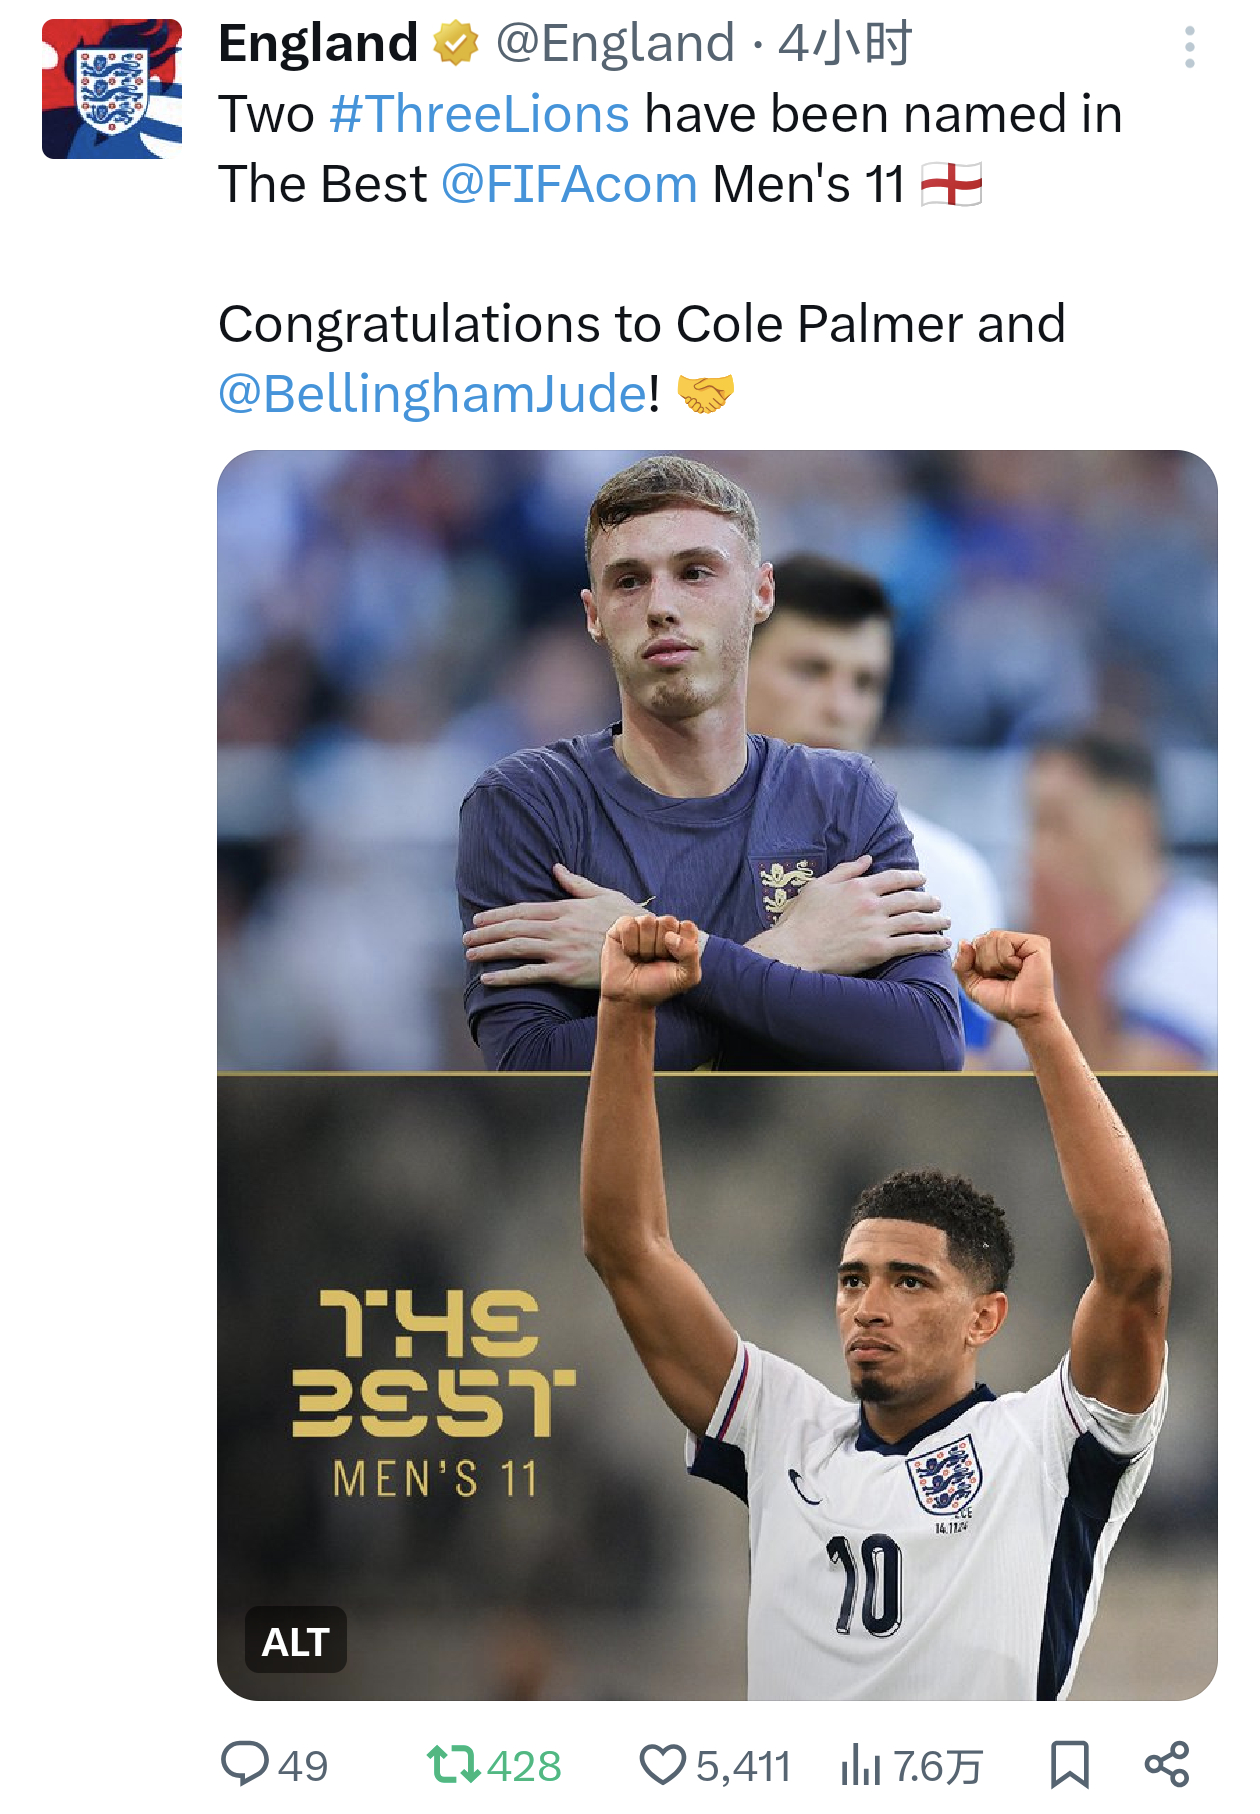Click The Best Men's 11 logo graphic
Viewport: 1260px width, 1814px height.
(433, 1390)
